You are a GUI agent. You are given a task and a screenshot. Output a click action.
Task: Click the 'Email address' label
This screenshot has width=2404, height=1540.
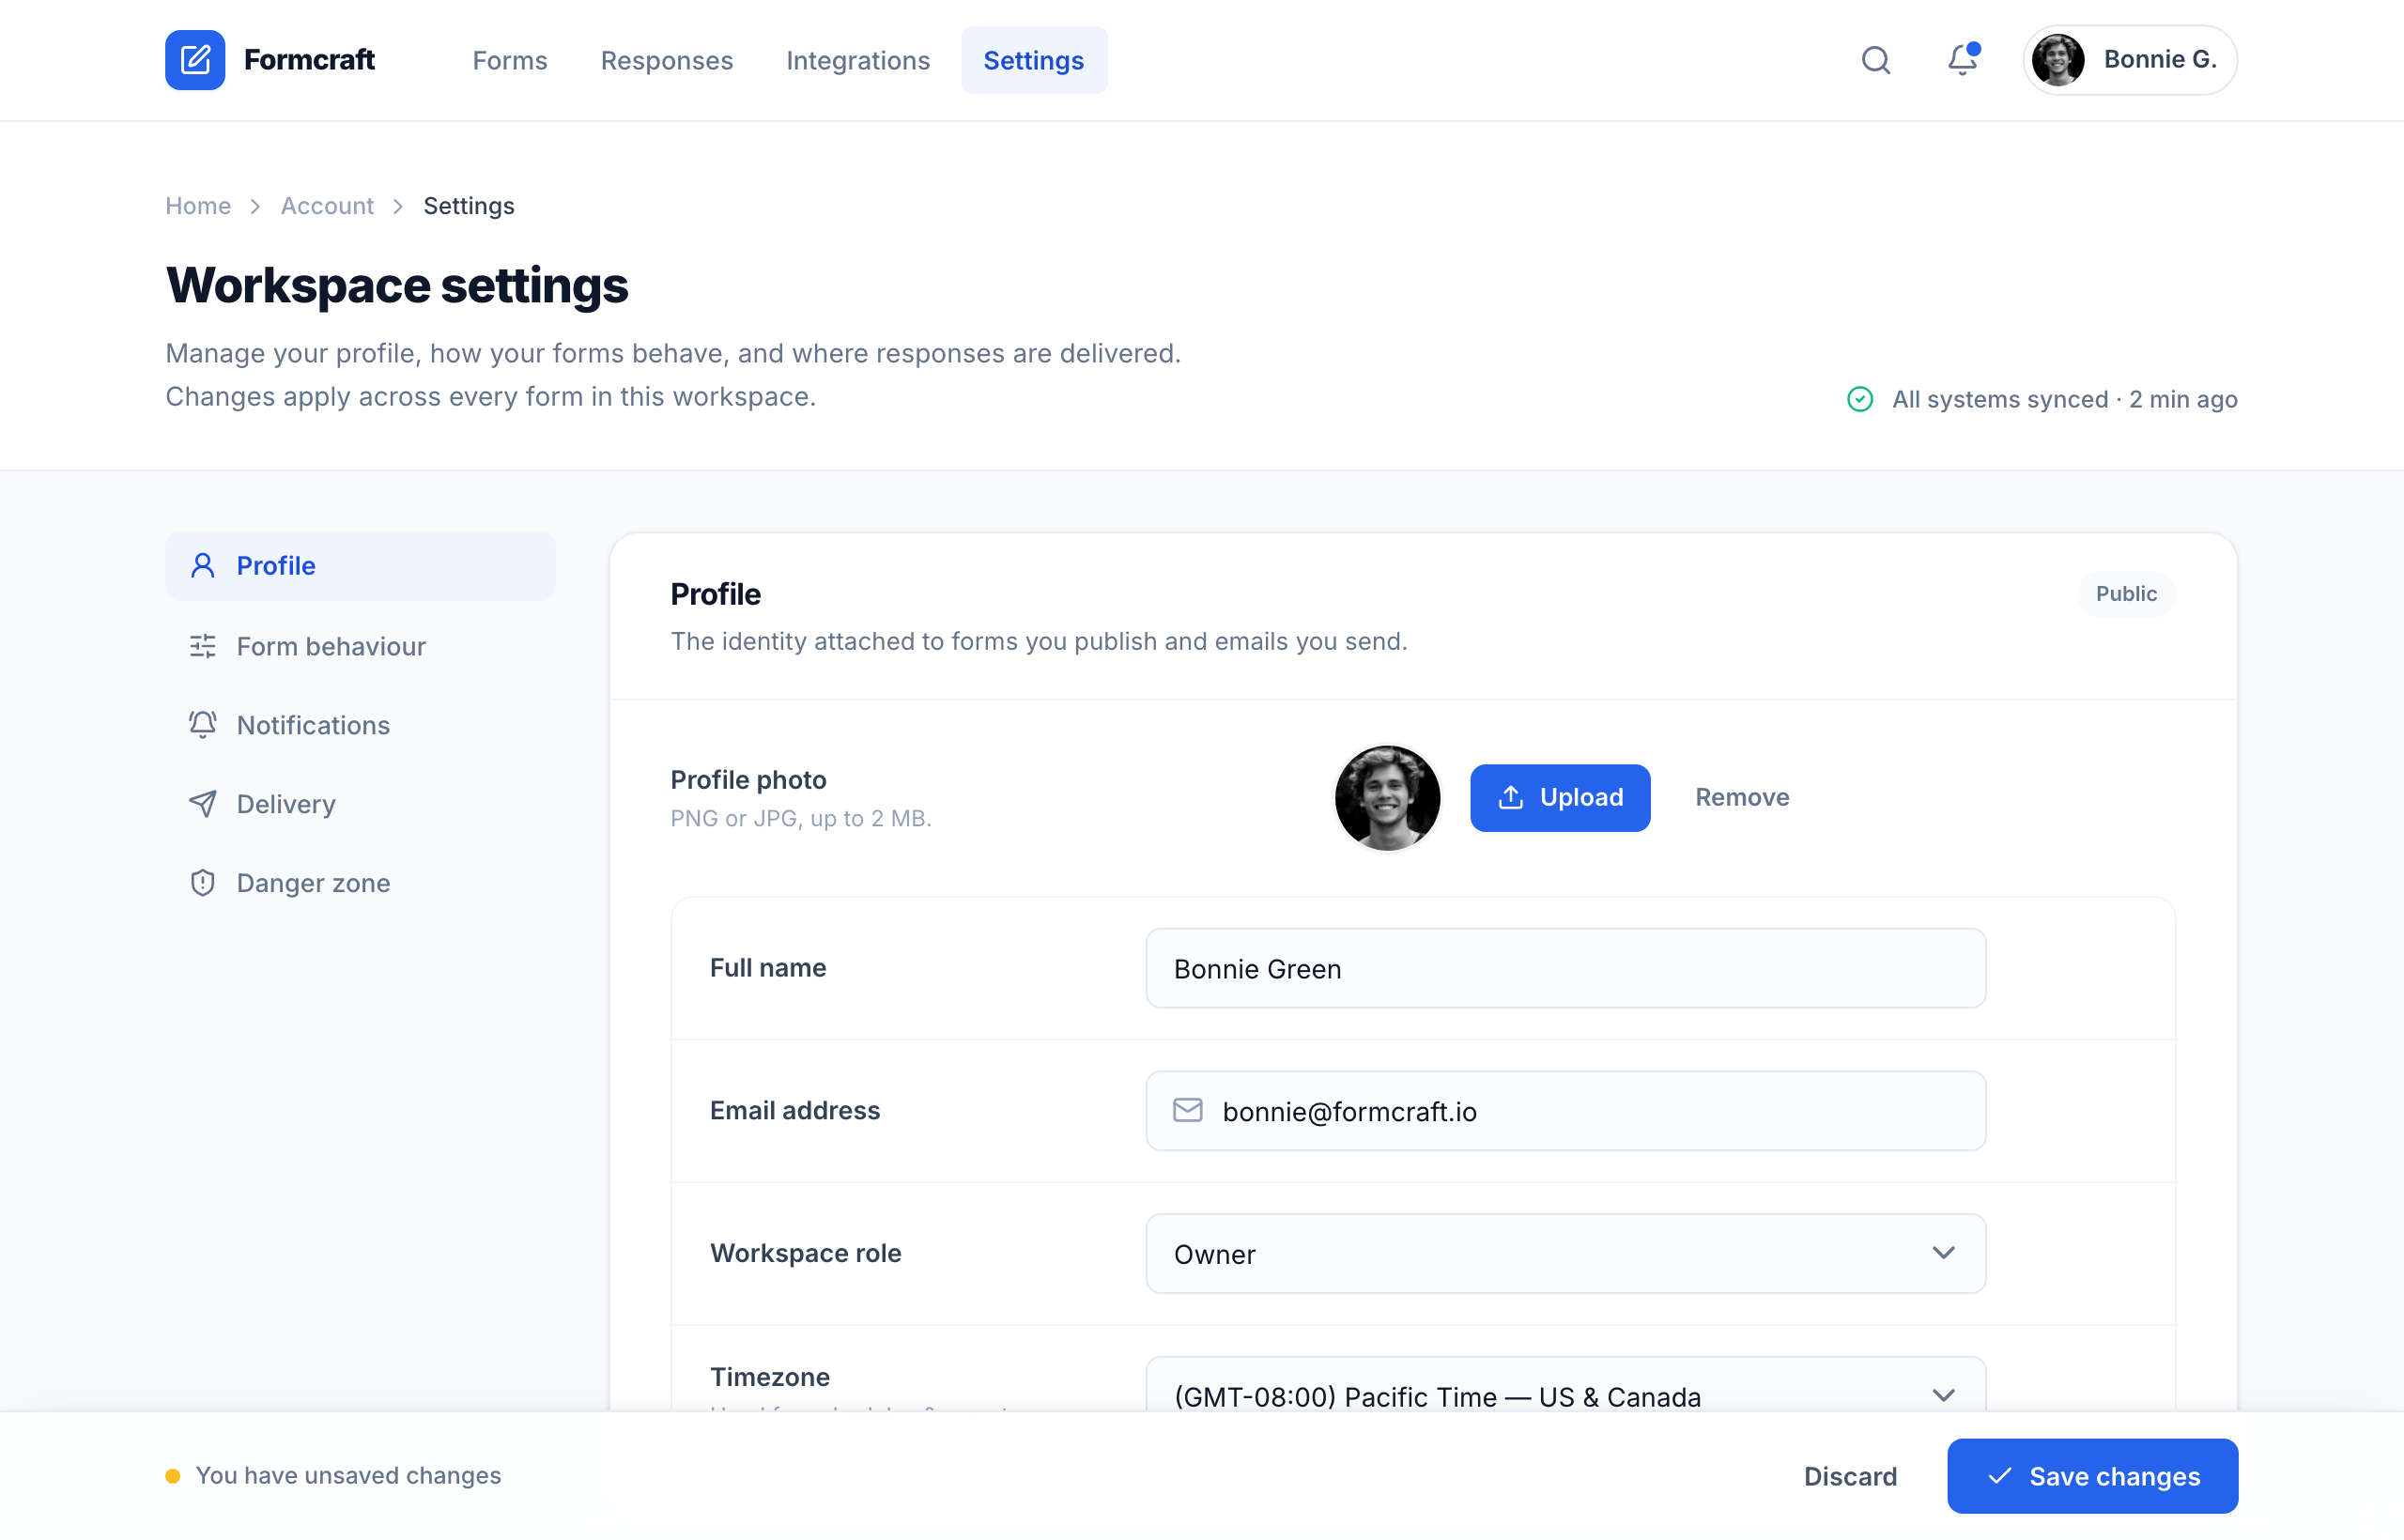point(795,1111)
